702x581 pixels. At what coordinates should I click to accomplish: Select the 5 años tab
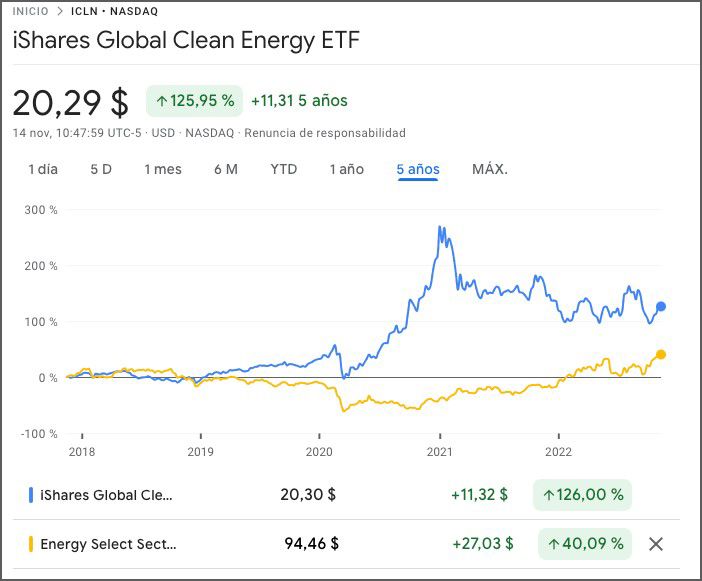[418, 169]
